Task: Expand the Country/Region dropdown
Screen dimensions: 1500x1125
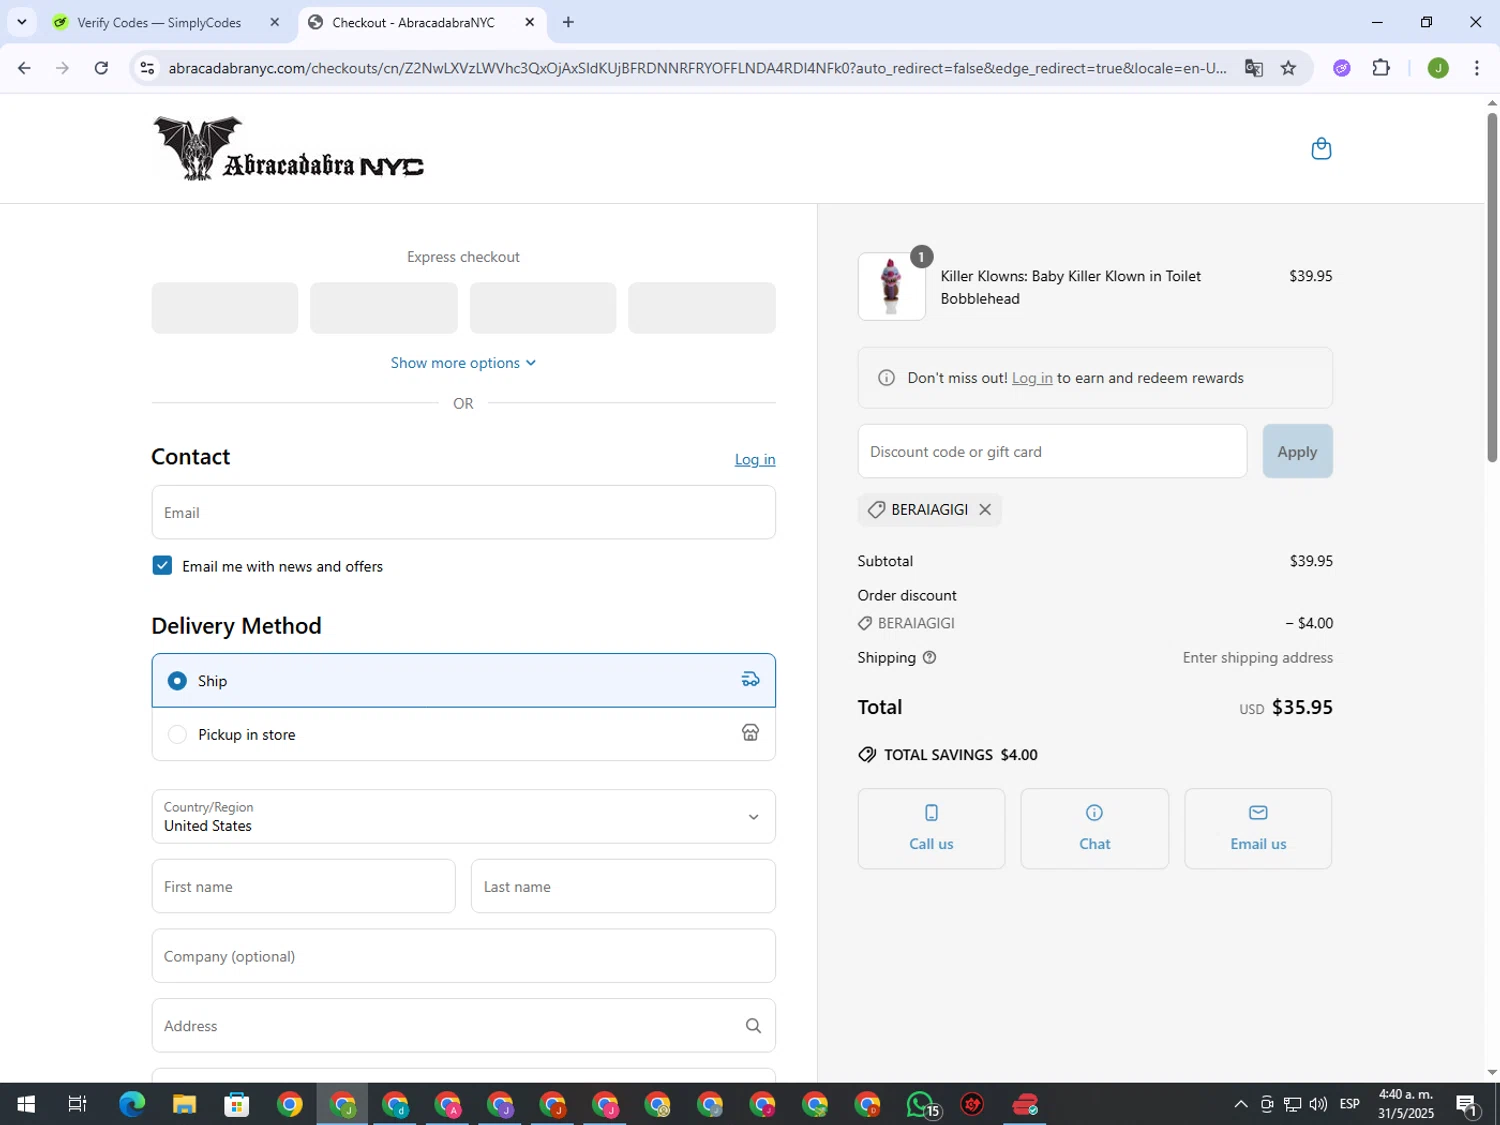Action: click(463, 816)
